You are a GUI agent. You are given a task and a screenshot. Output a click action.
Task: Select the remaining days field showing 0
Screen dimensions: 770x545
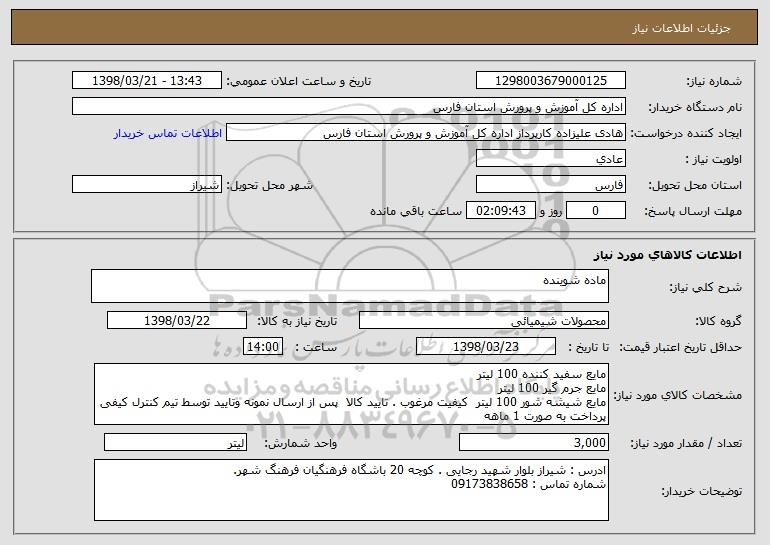596,211
